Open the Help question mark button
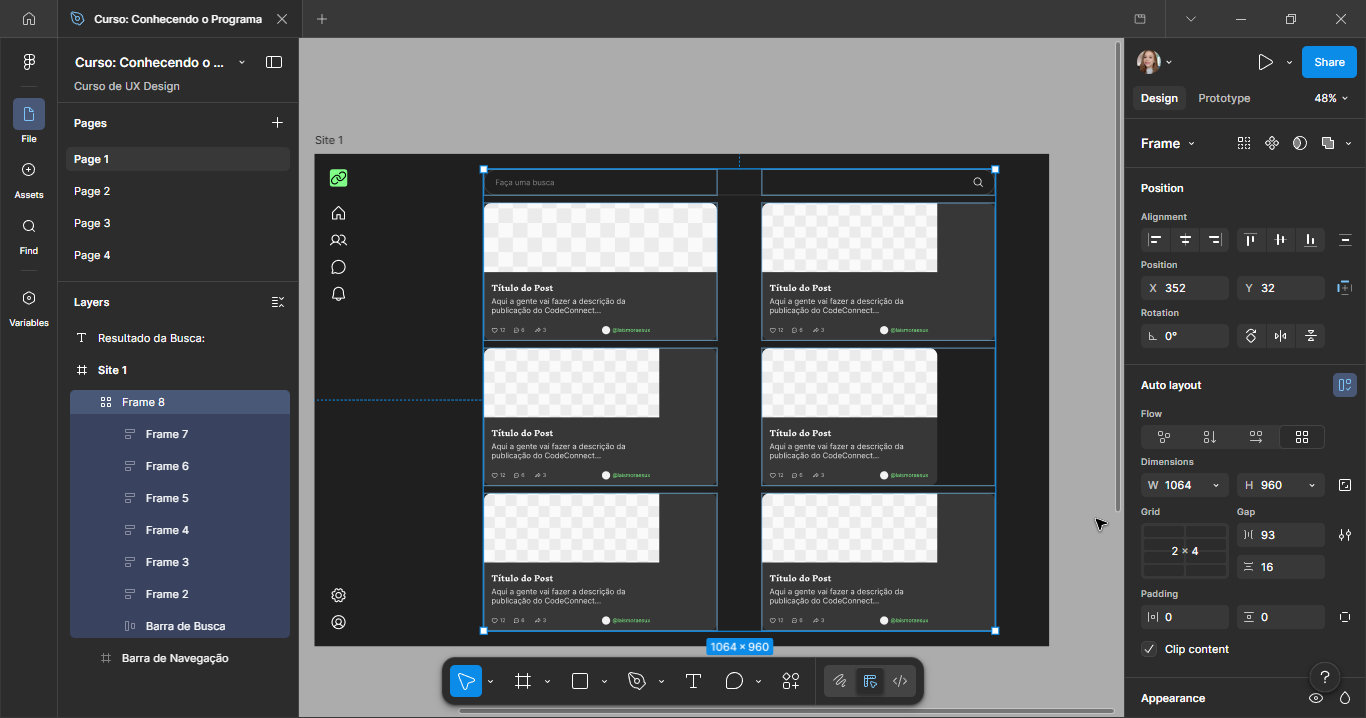 (x=1324, y=677)
